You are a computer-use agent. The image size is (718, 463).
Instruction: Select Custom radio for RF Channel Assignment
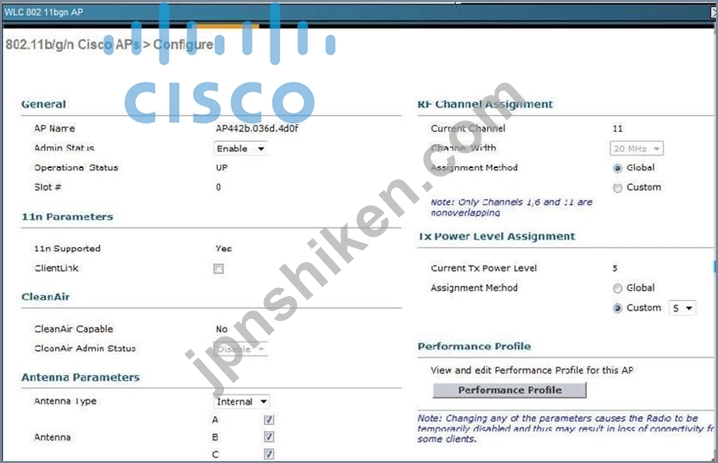(617, 188)
